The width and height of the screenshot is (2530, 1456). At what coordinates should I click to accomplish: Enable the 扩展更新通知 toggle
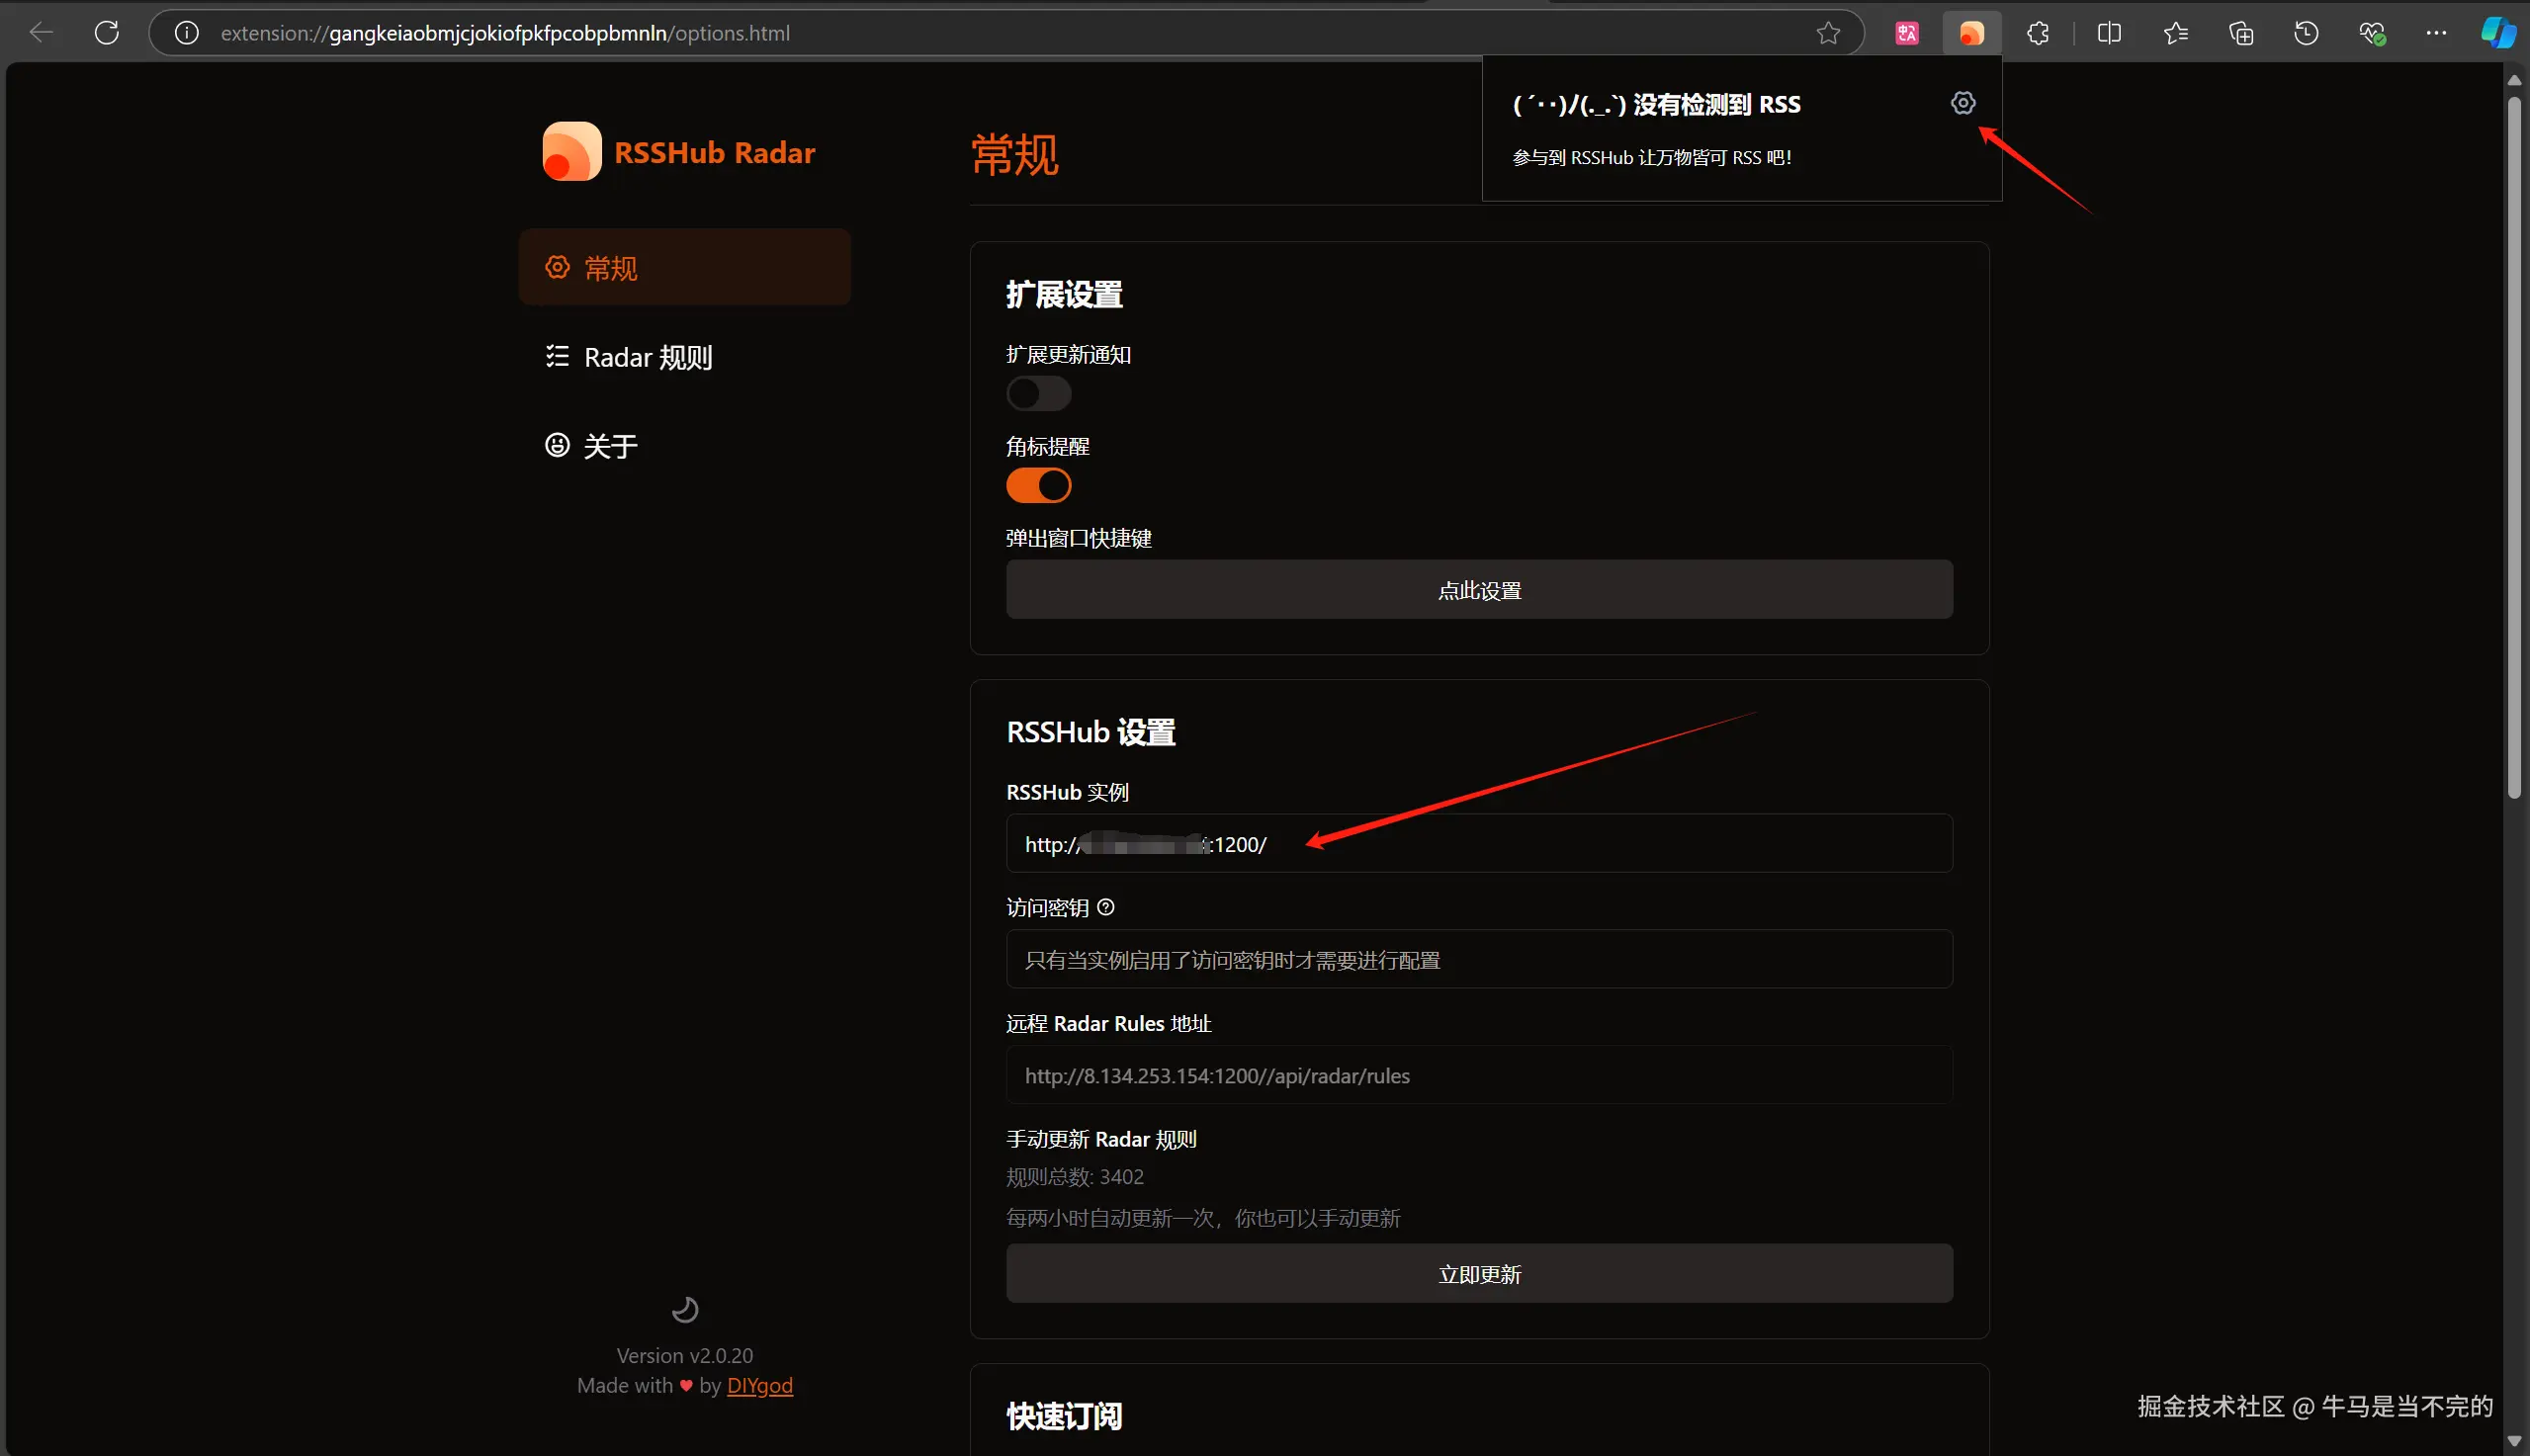(x=1038, y=394)
